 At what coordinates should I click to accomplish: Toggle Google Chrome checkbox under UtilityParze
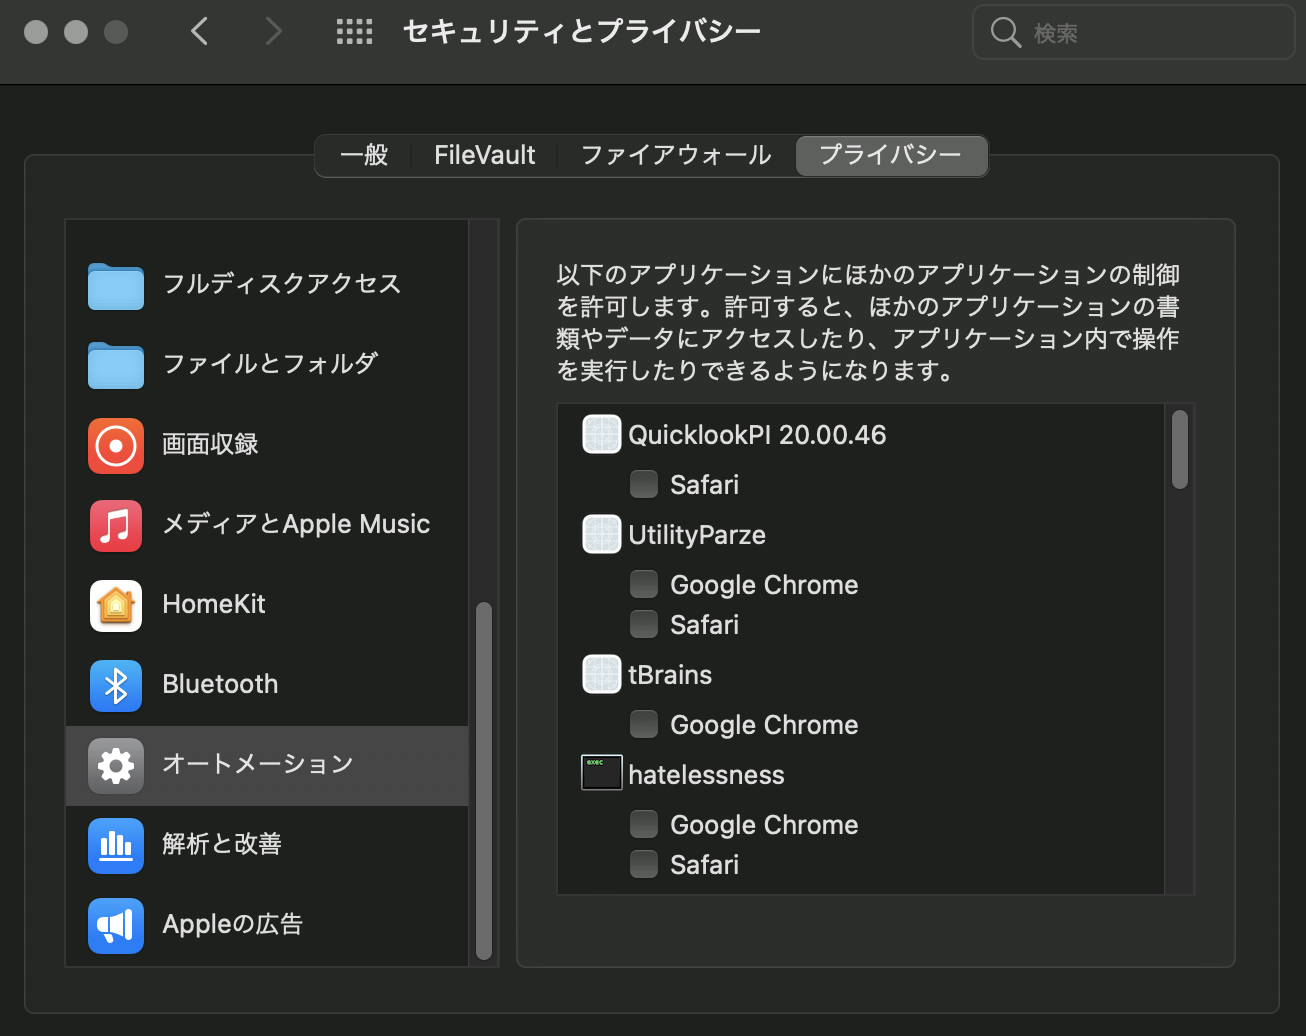point(644,585)
